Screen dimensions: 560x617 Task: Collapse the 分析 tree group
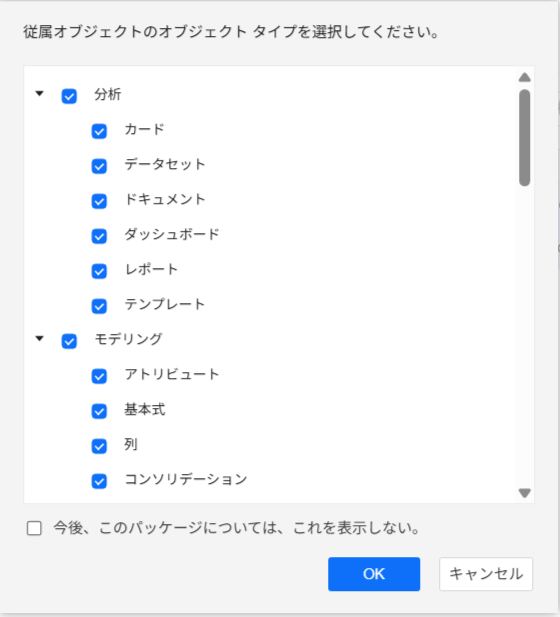pyautogui.click(x=39, y=94)
